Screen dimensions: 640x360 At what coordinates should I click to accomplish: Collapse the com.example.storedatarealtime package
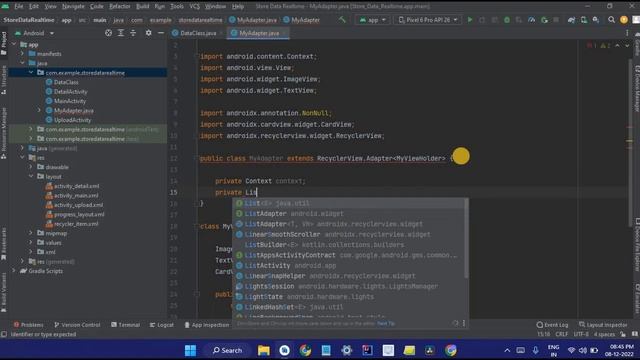(x=31, y=72)
